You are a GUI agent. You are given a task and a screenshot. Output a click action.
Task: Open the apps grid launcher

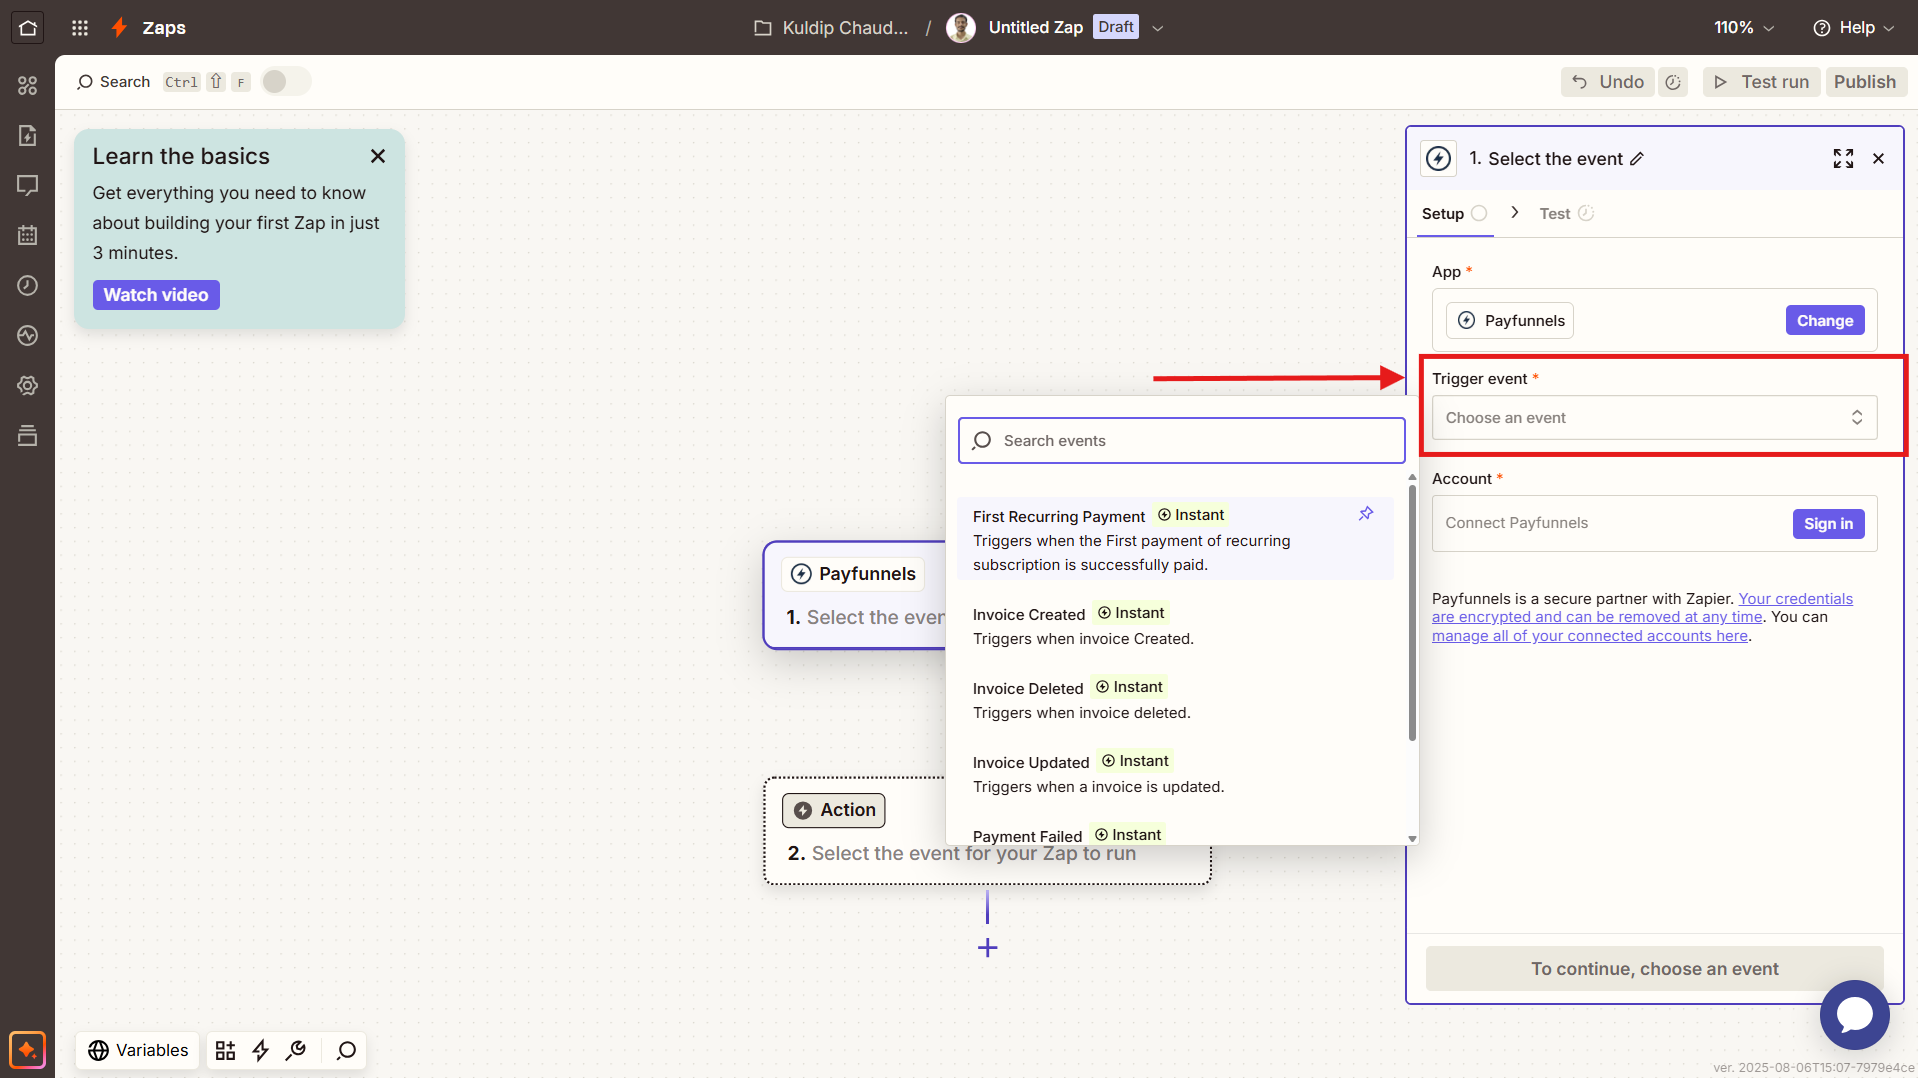click(x=80, y=27)
